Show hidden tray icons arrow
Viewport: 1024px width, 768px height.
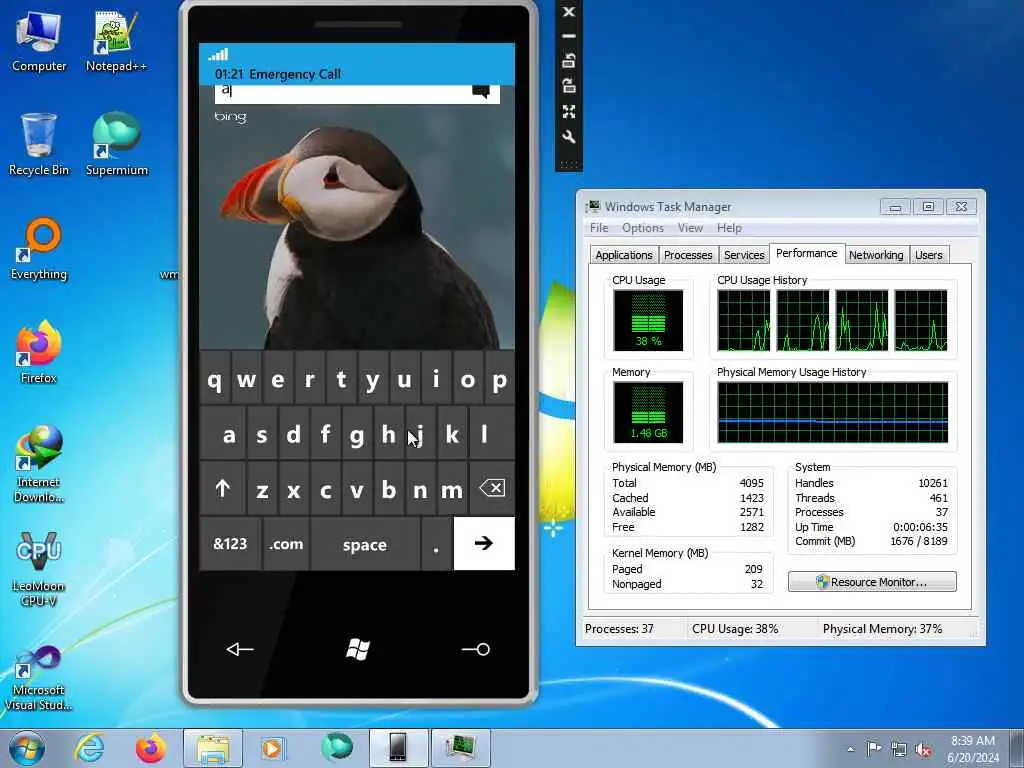[x=850, y=749]
